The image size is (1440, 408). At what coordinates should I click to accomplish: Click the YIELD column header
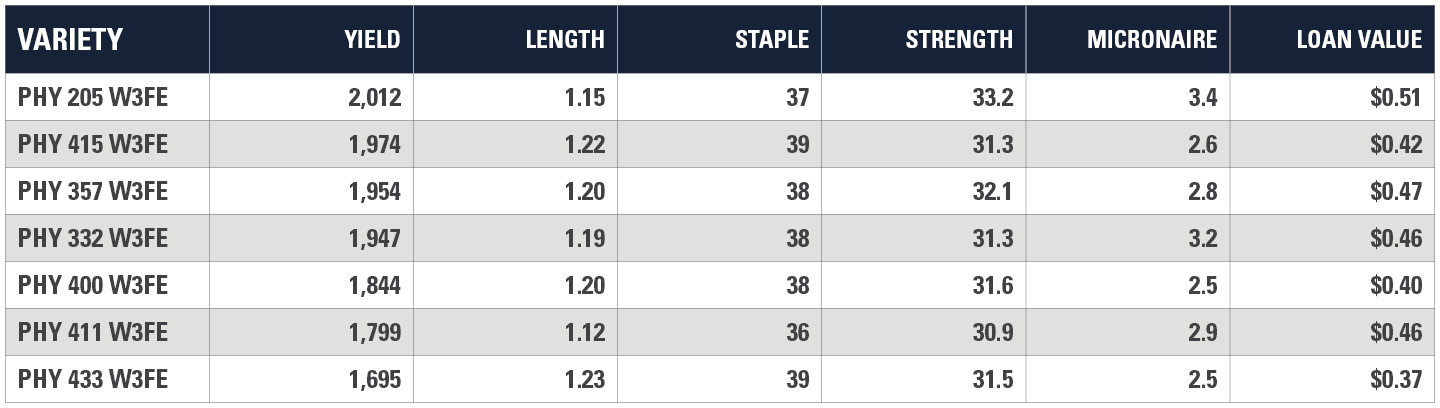tap(372, 39)
